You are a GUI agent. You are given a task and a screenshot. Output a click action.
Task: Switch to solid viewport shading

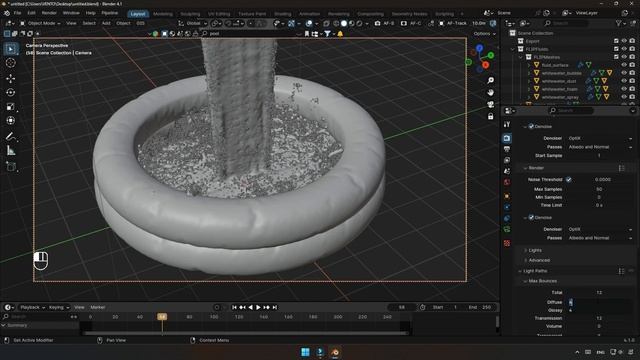(x=344, y=23)
